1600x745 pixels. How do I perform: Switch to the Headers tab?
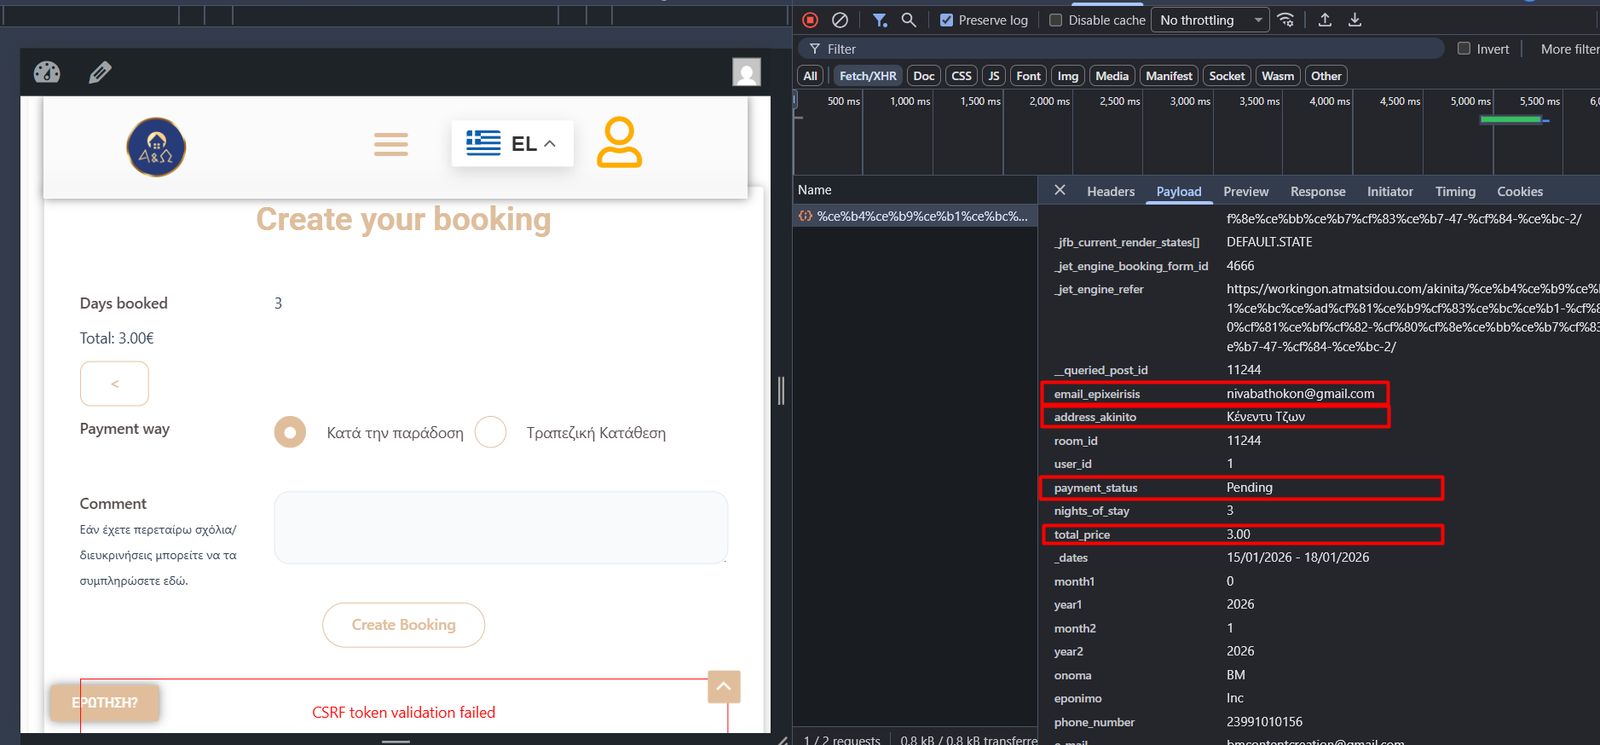(x=1110, y=192)
